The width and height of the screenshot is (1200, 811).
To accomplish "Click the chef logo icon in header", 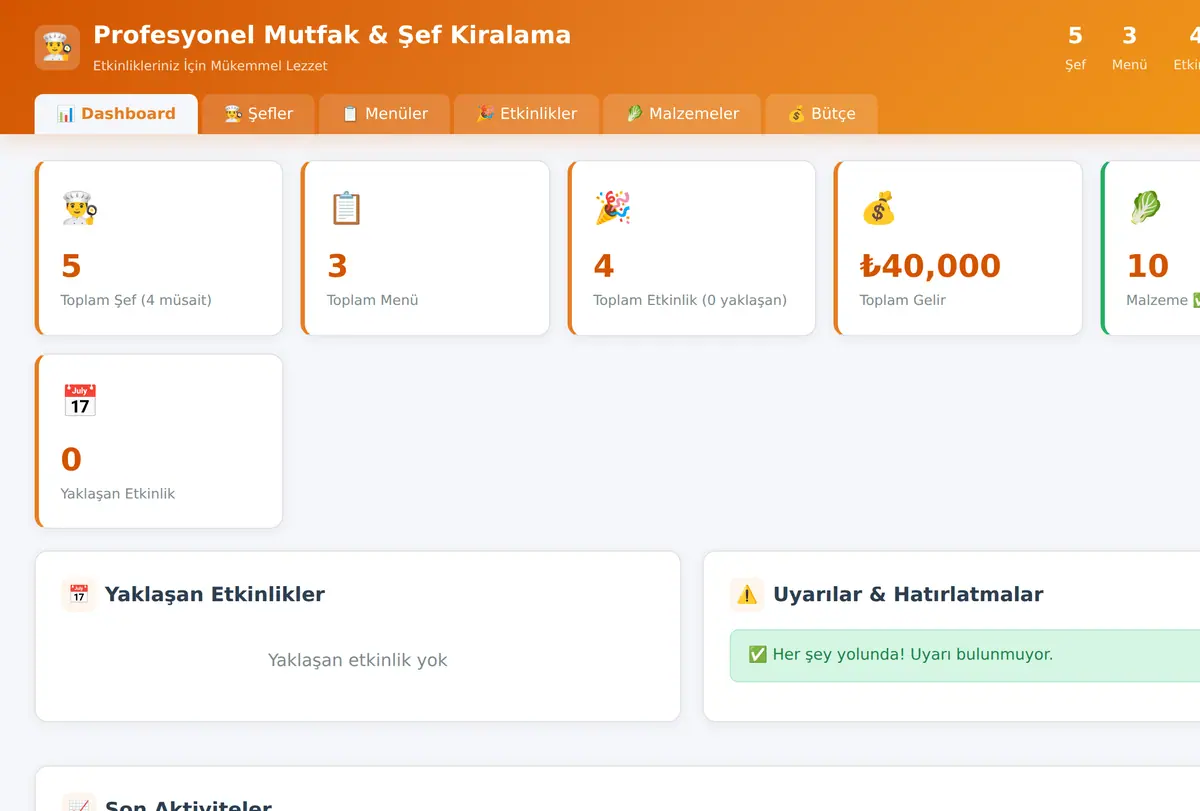I will (57, 47).
